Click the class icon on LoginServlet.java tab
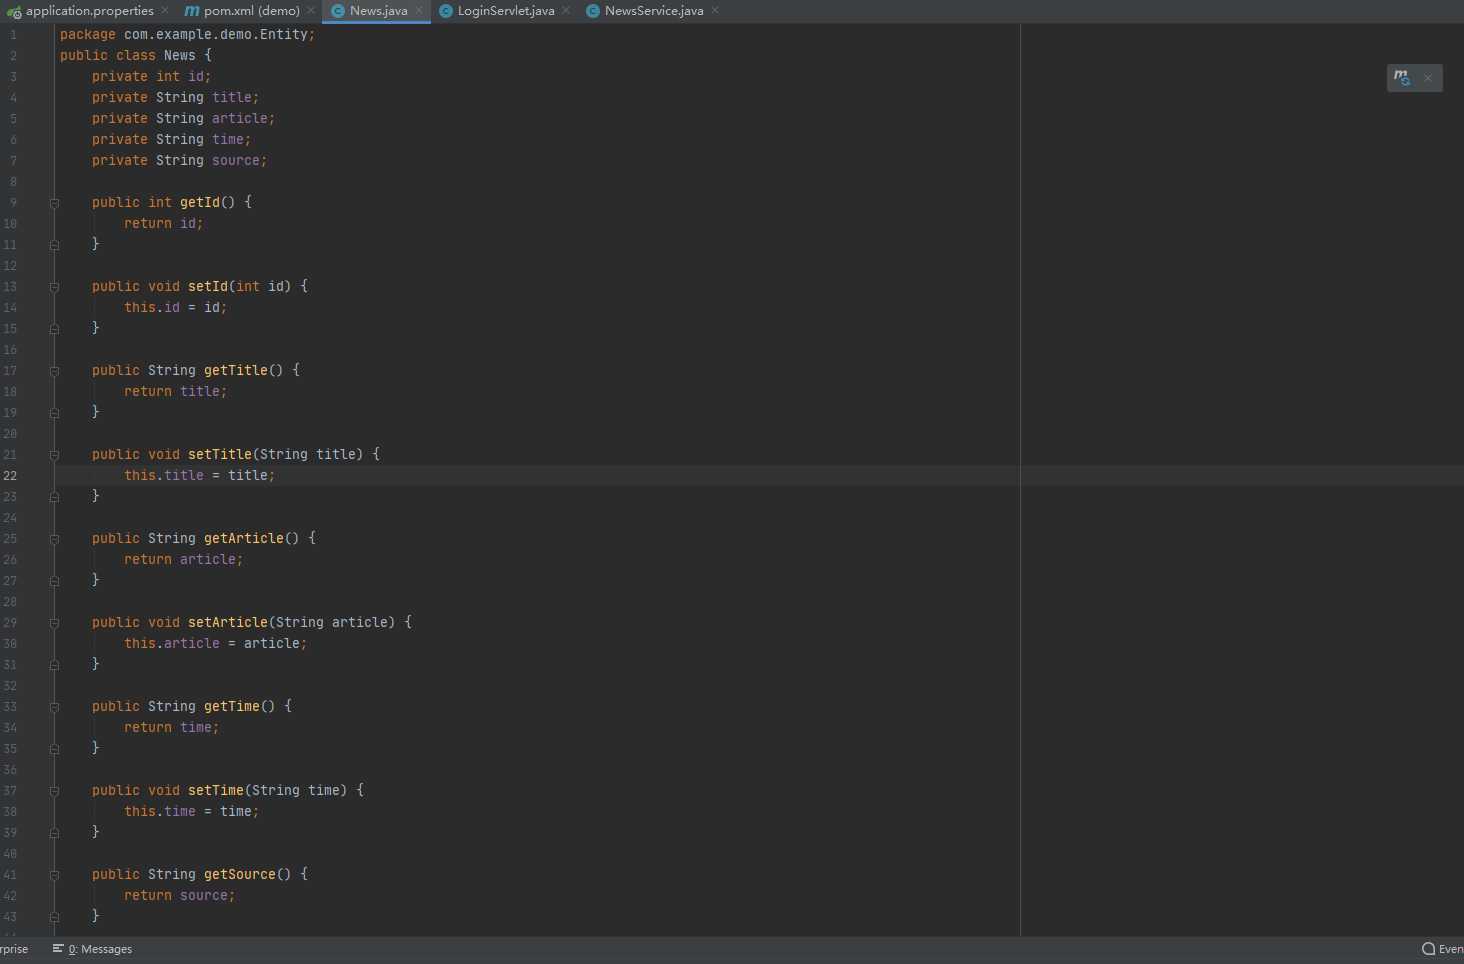This screenshot has width=1464, height=964. [x=446, y=11]
